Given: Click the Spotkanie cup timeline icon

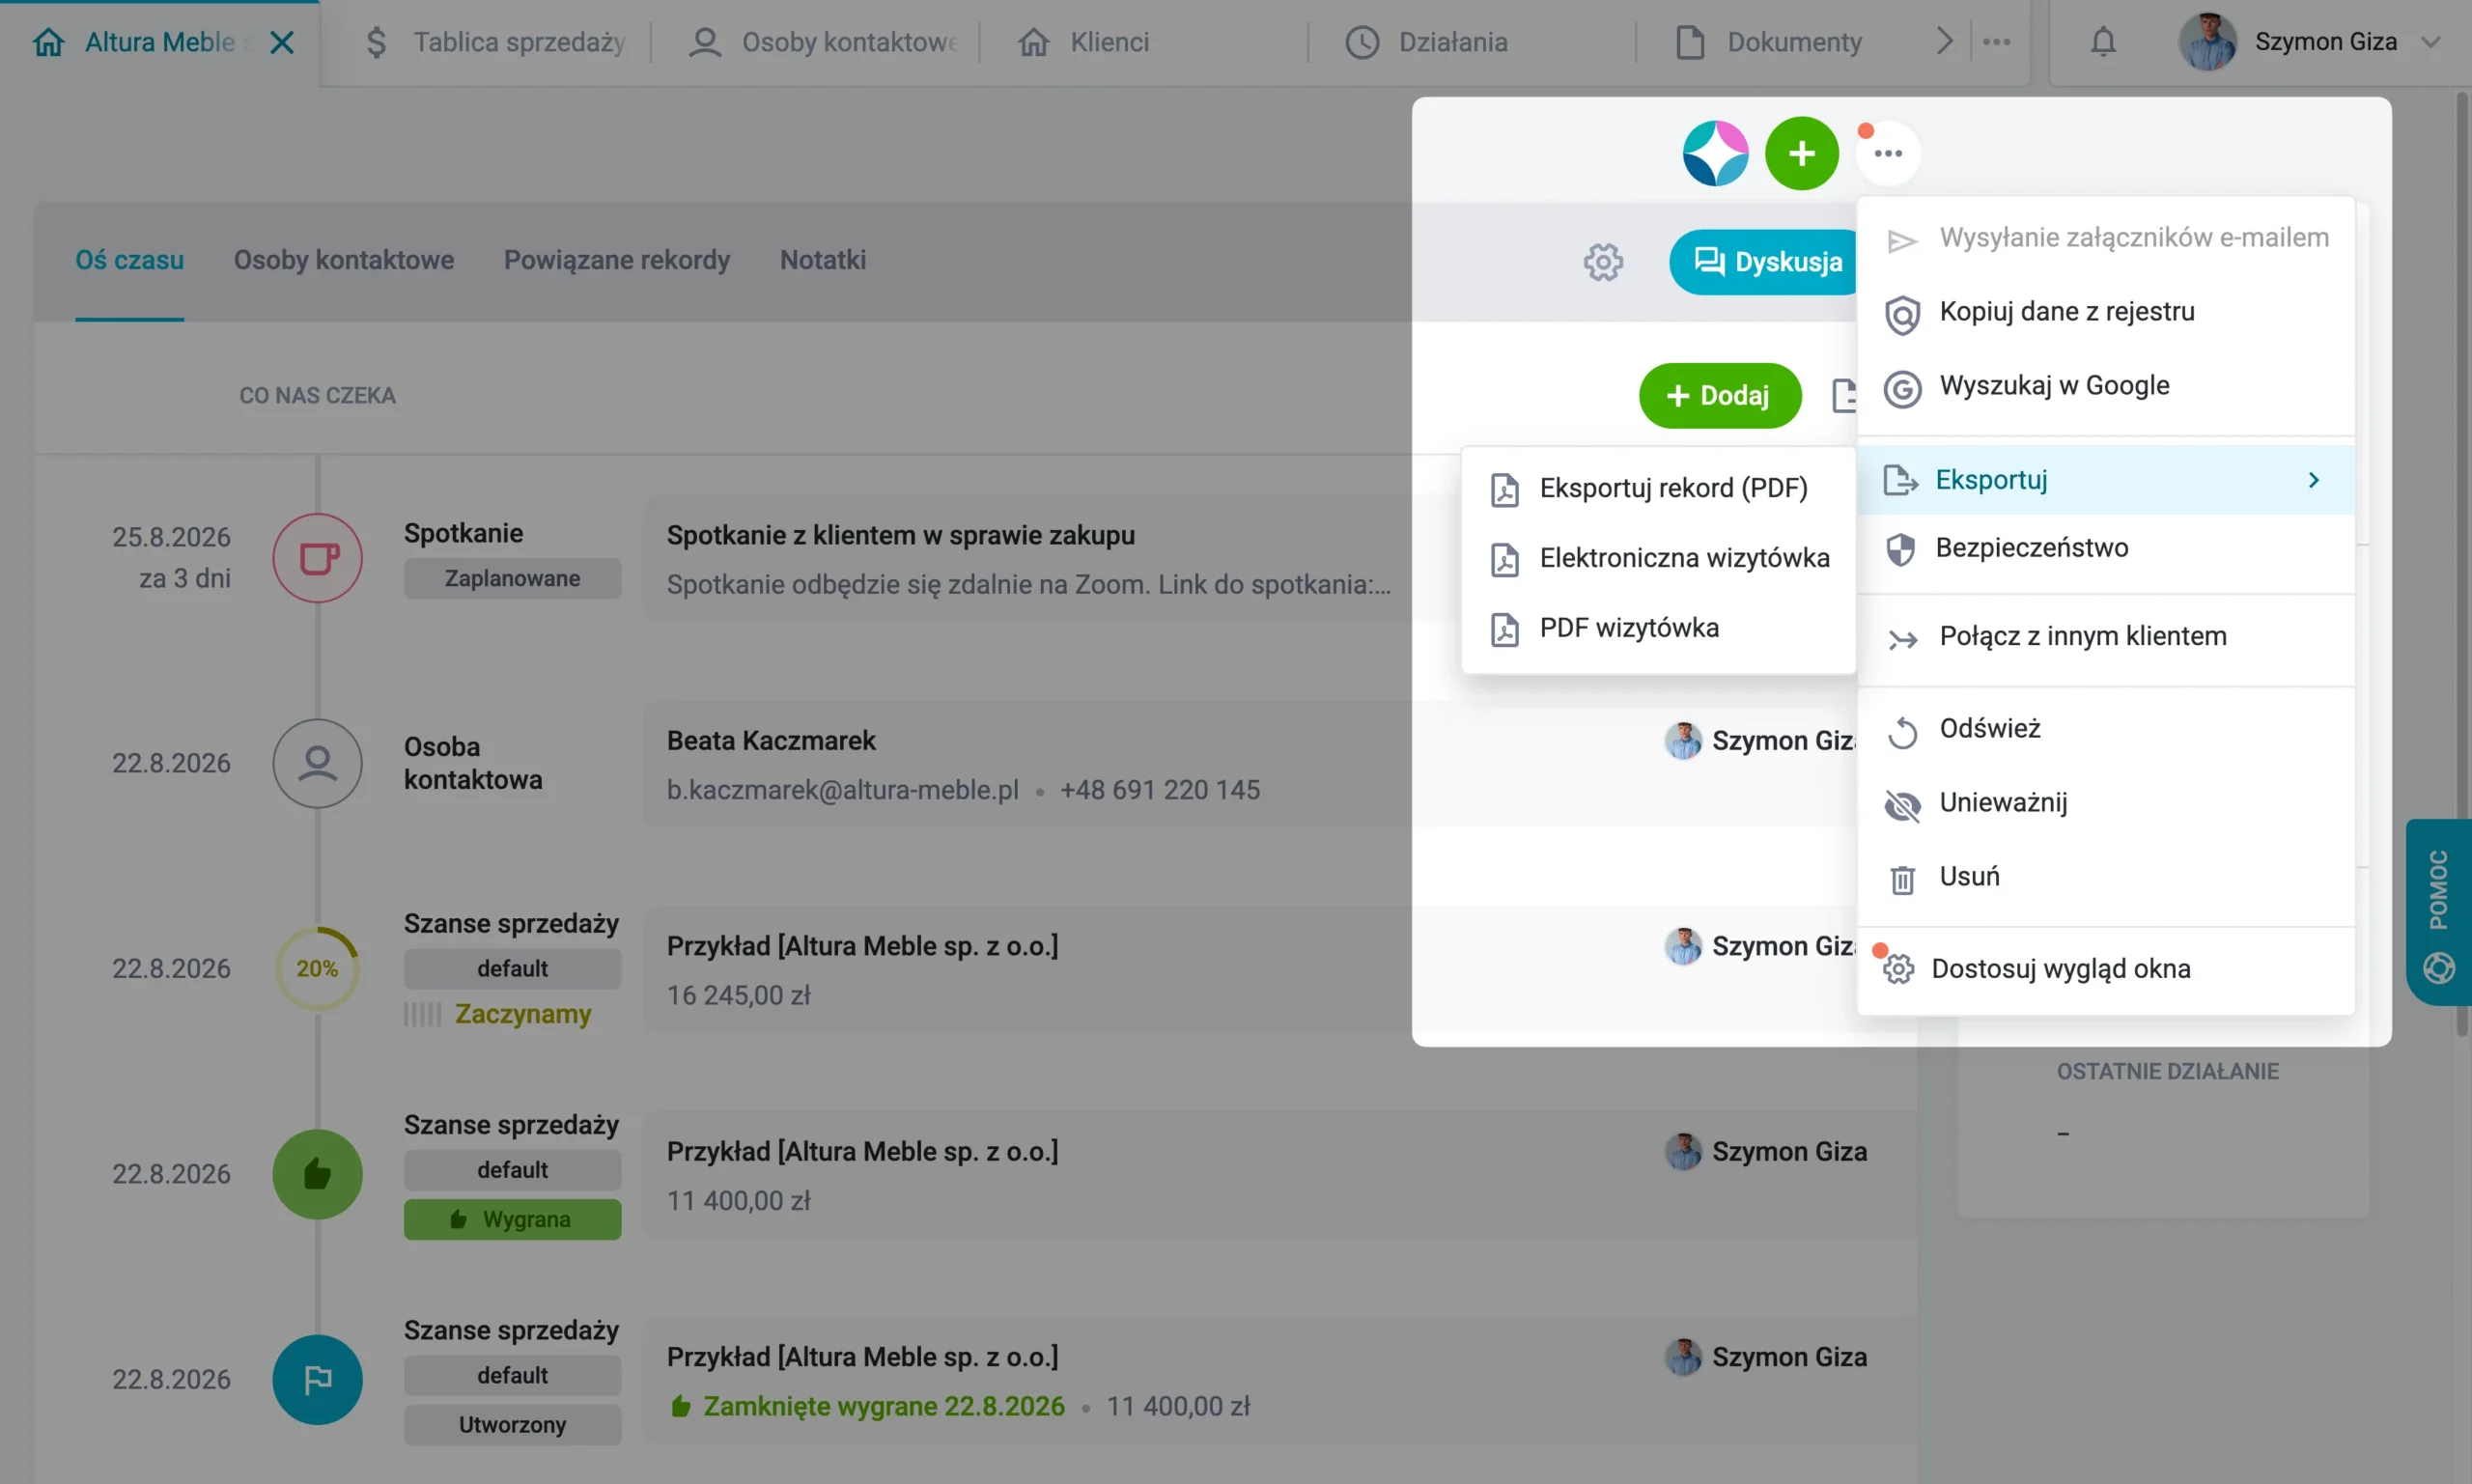Looking at the screenshot, I should [317, 558].
